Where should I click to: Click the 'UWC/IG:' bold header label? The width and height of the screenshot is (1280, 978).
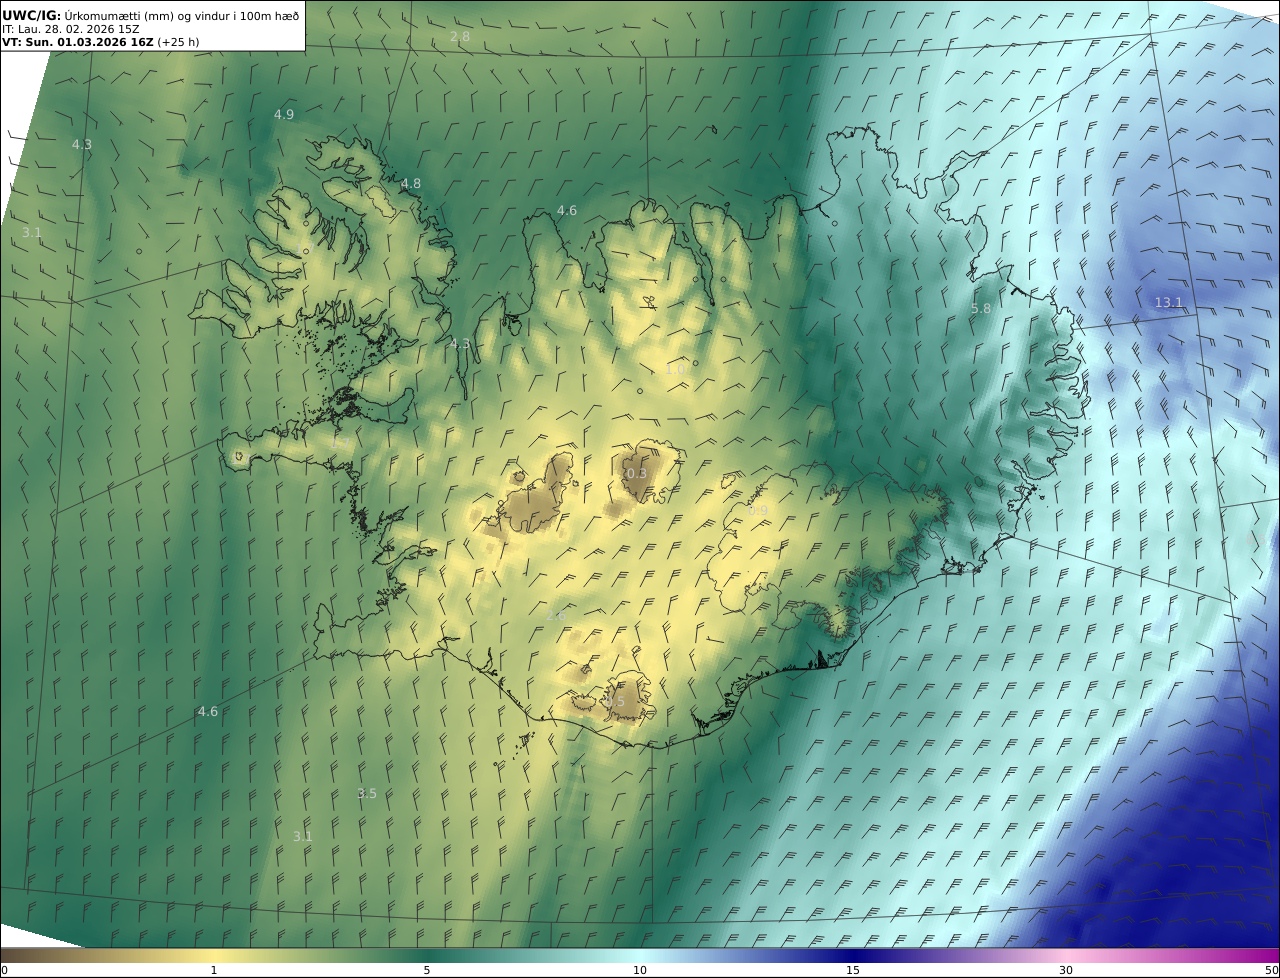32,15
